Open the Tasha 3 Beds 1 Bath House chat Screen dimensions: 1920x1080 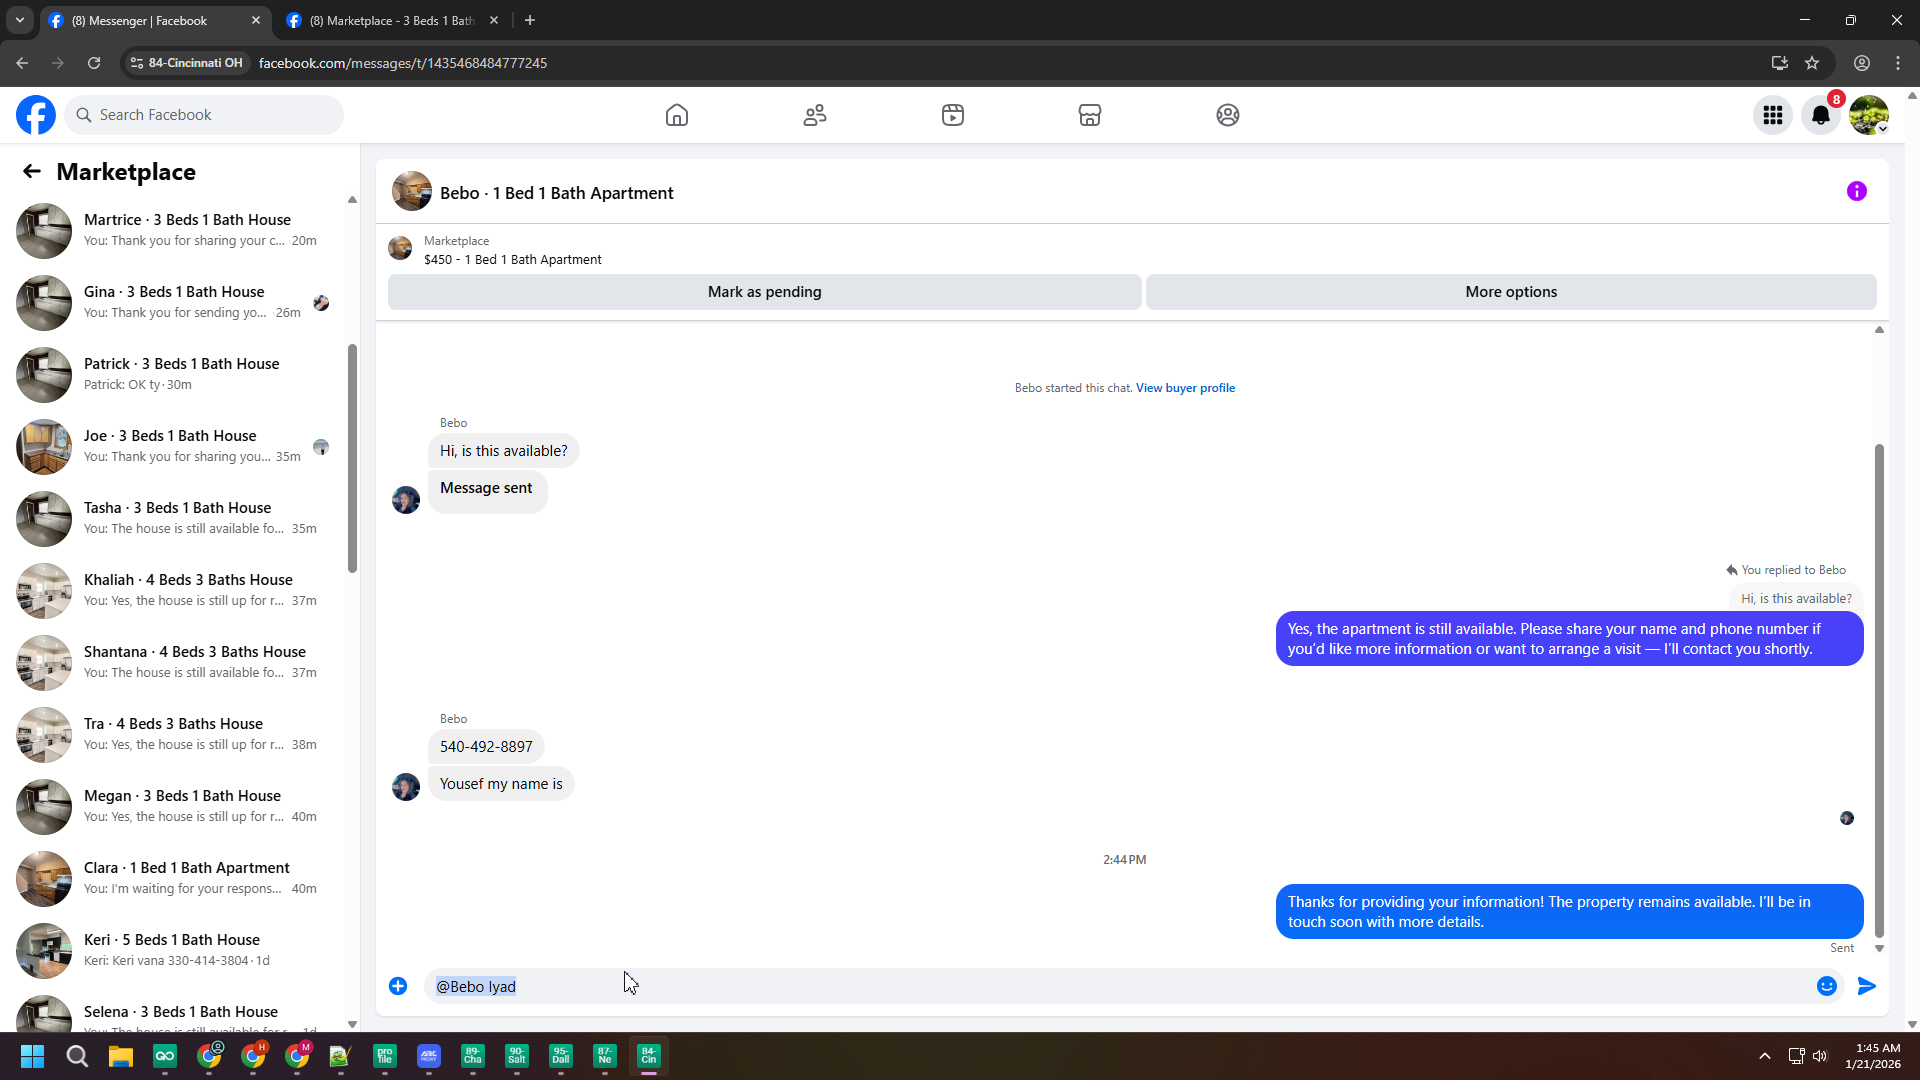(174, 518)
